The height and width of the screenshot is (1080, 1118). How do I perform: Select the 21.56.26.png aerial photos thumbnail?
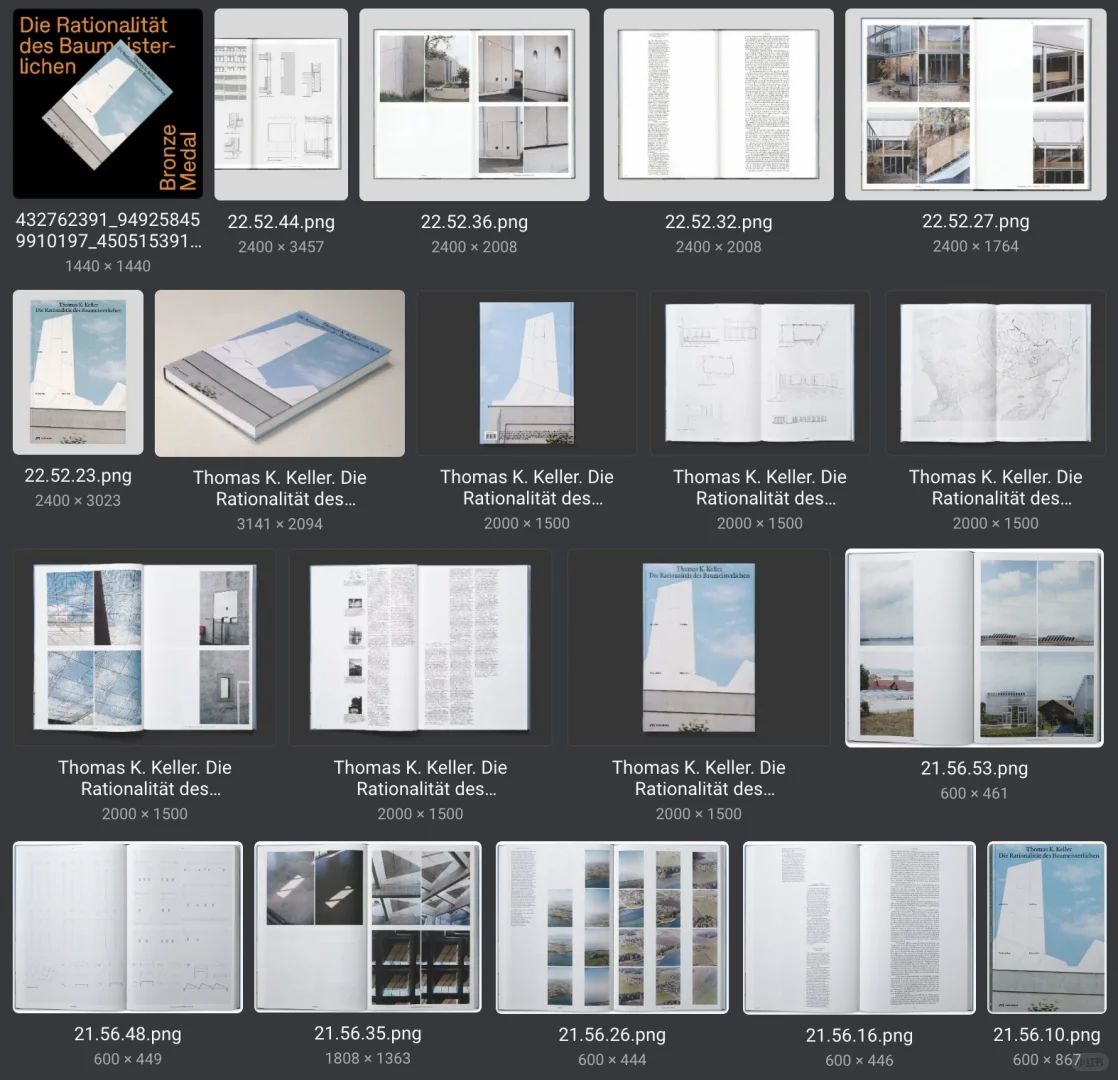[x=612, y=927]
